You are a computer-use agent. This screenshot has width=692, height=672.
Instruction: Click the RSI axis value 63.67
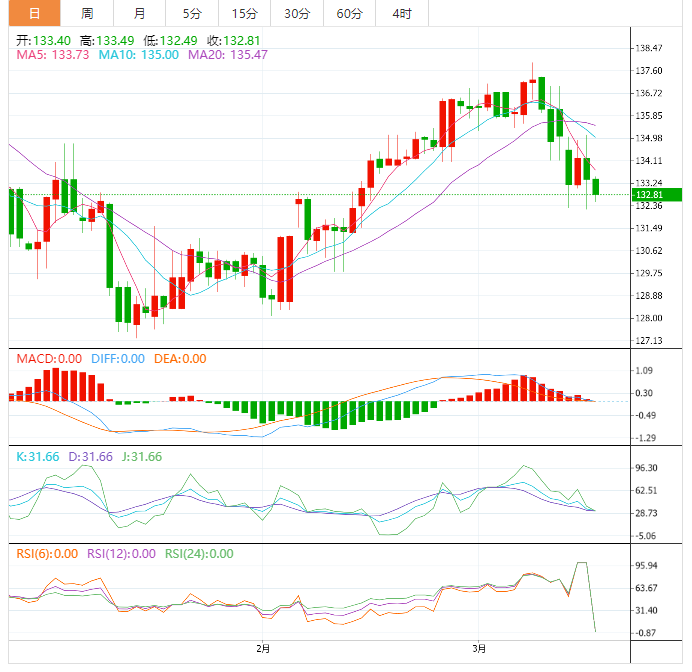[x=646, y=588]
